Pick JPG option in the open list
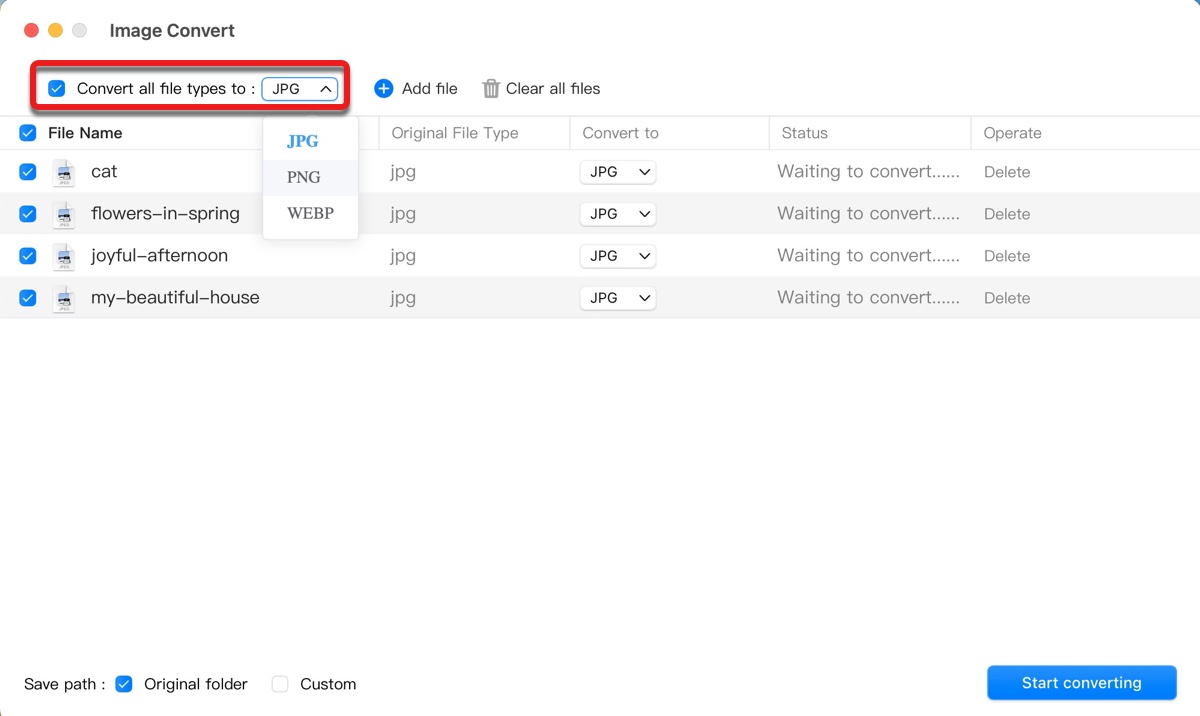This screenshot has width=1200, height=716. pos(303,141)
